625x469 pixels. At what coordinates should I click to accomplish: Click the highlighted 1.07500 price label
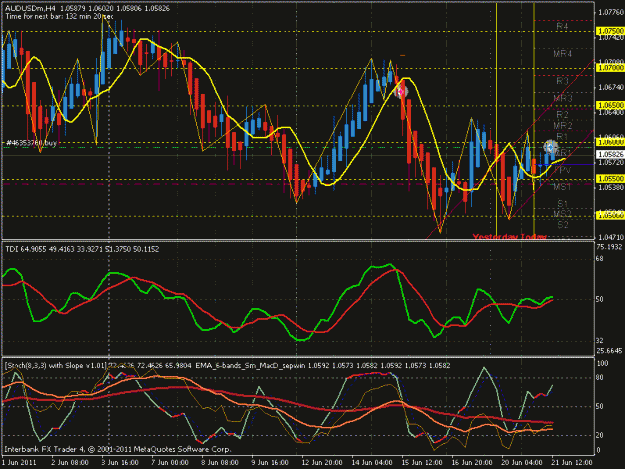(610, 31)
